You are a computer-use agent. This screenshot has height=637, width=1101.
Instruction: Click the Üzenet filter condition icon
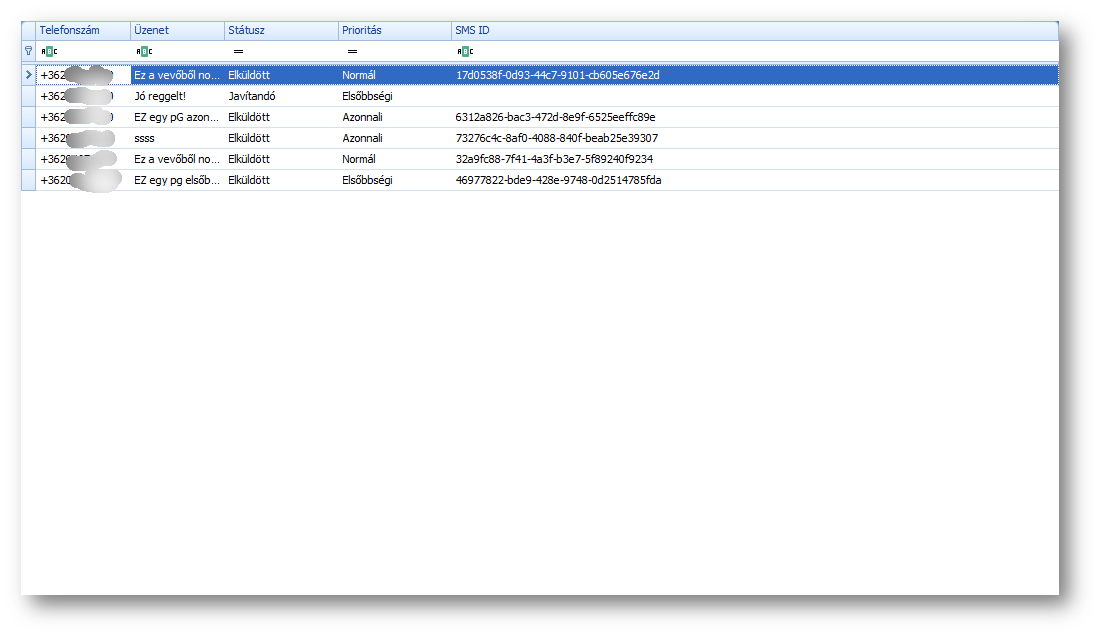[143, 51]
